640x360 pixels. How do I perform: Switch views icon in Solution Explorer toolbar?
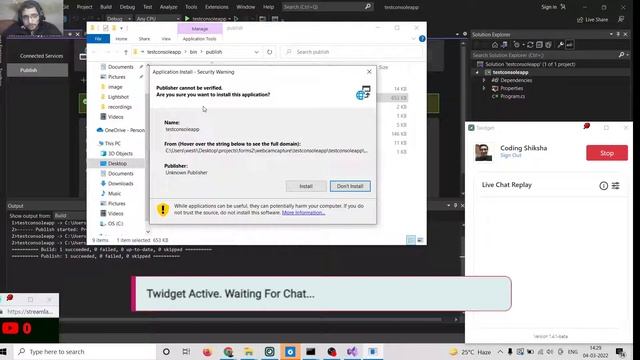tap(504, 45)
